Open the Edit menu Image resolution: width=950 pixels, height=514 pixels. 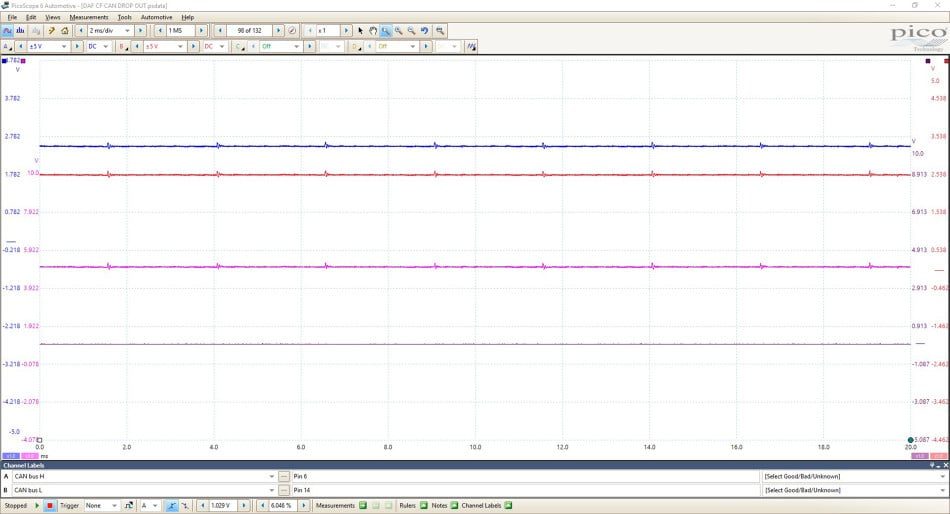click(31, 18)
